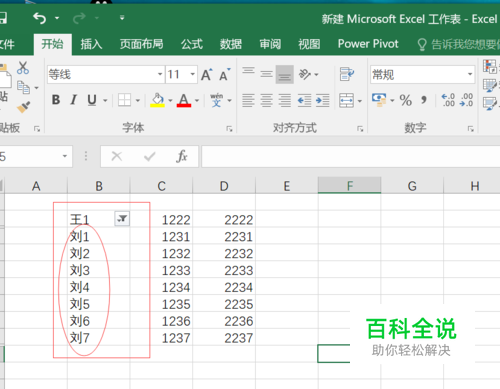Select the Format Painter brush
Image resolution: width=500 pixels, height=389 pixels.
[x=23, y=107]
